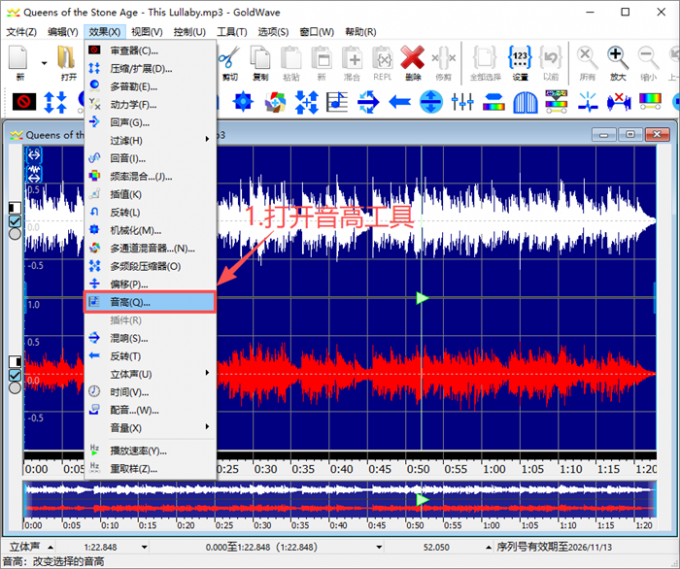Viewport: 680px width, 569px height.
Task: Click compress/expand arrows effect toolbar icon
Action: (55, 102)
